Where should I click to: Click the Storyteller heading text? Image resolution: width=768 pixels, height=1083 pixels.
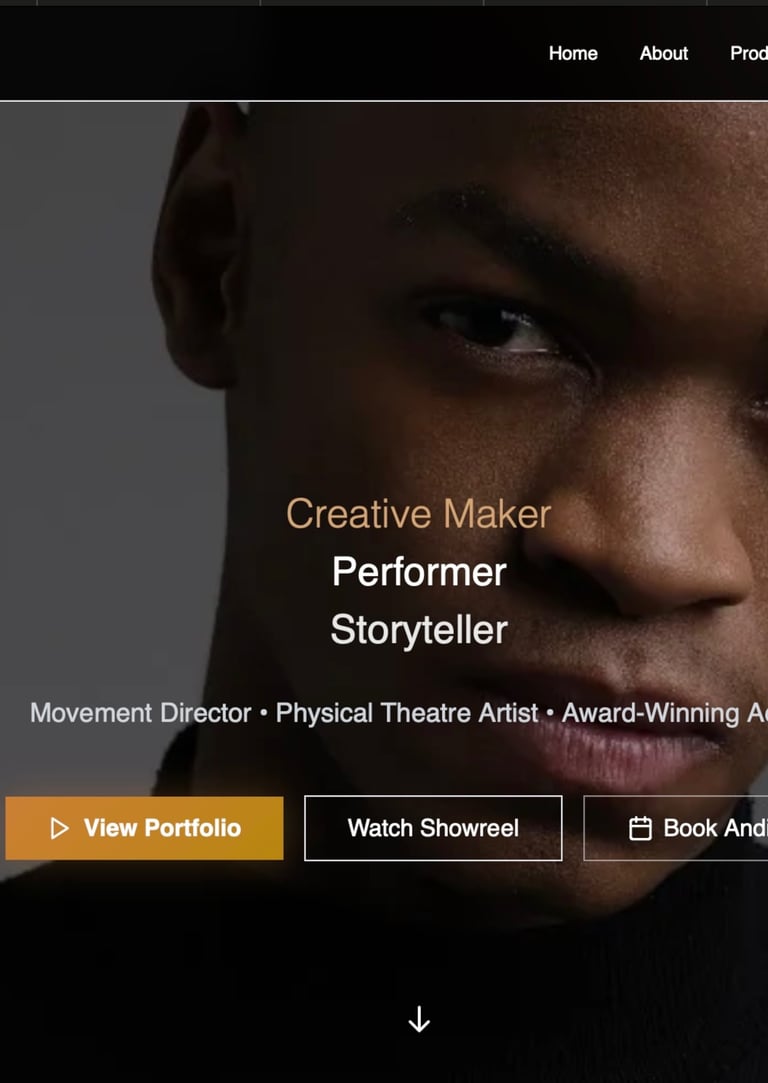point(419,630)
